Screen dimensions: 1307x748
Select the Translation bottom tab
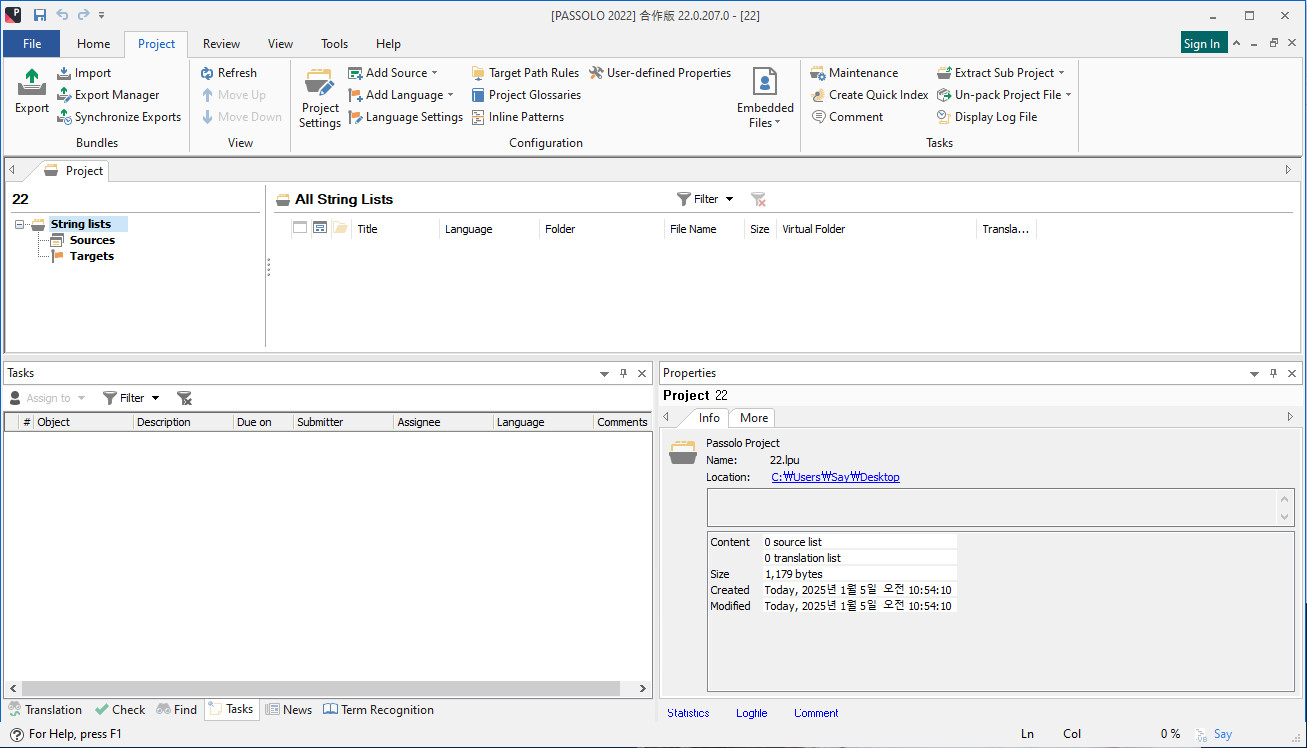click(45, 710)
